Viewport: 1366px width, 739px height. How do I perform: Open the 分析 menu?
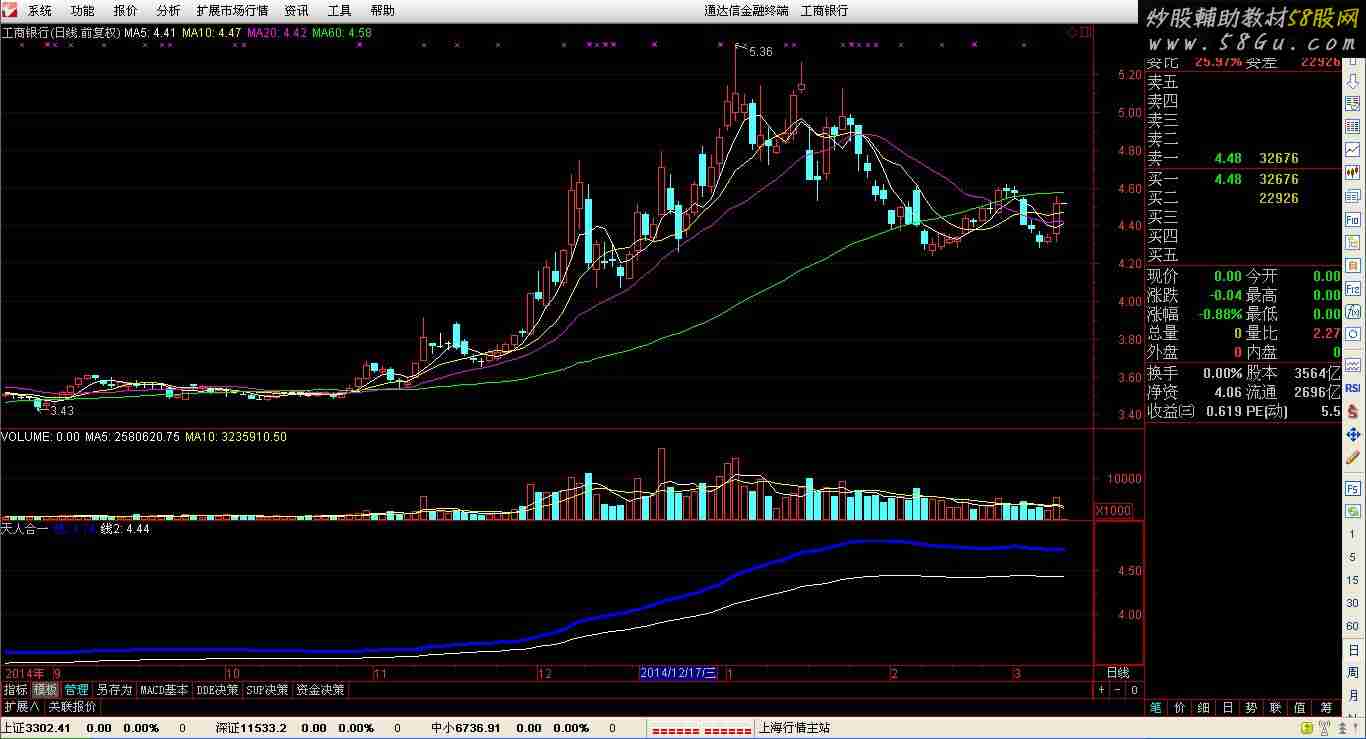click(169, 10)
